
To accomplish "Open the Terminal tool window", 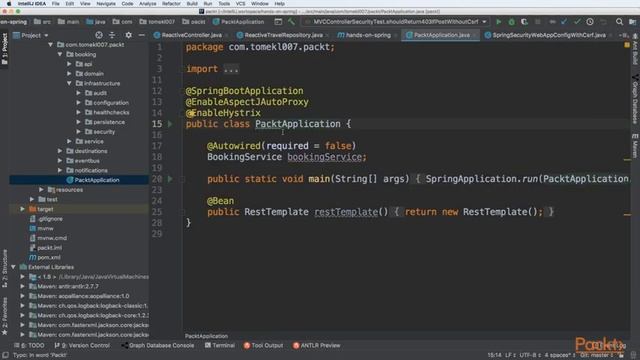I will coord(220,345).
